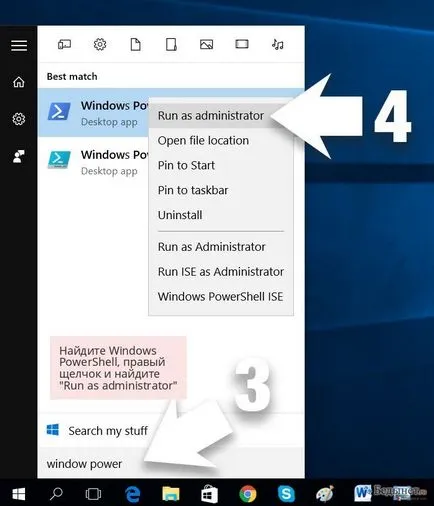Open Task View on taskbar
434x506 pixels.
(x=93, y=494)
